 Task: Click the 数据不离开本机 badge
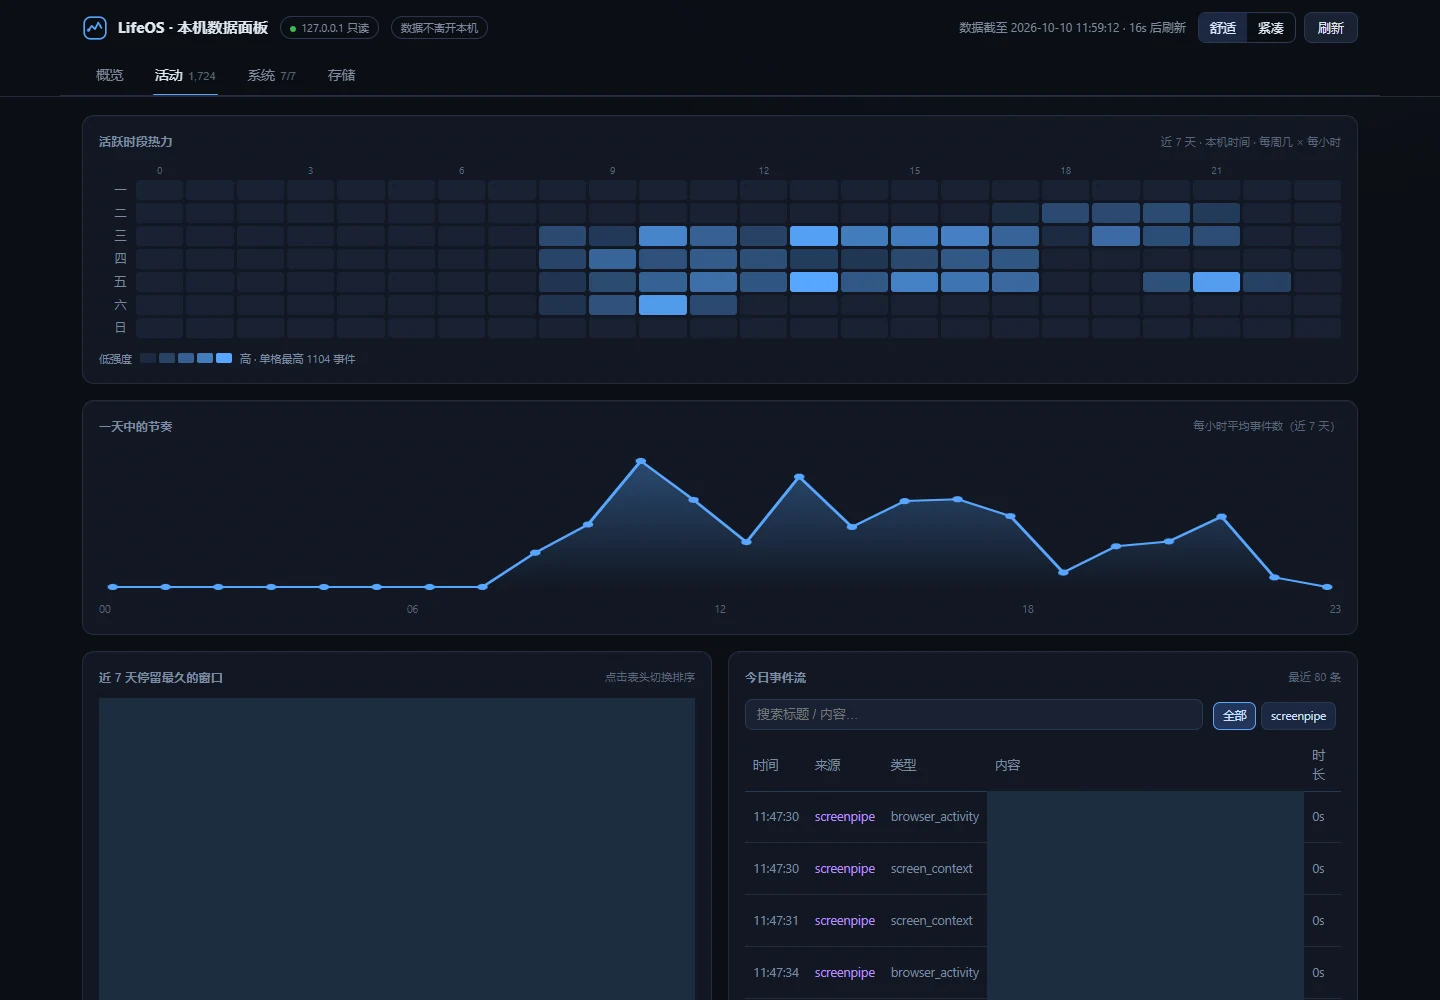click(439, 28)
